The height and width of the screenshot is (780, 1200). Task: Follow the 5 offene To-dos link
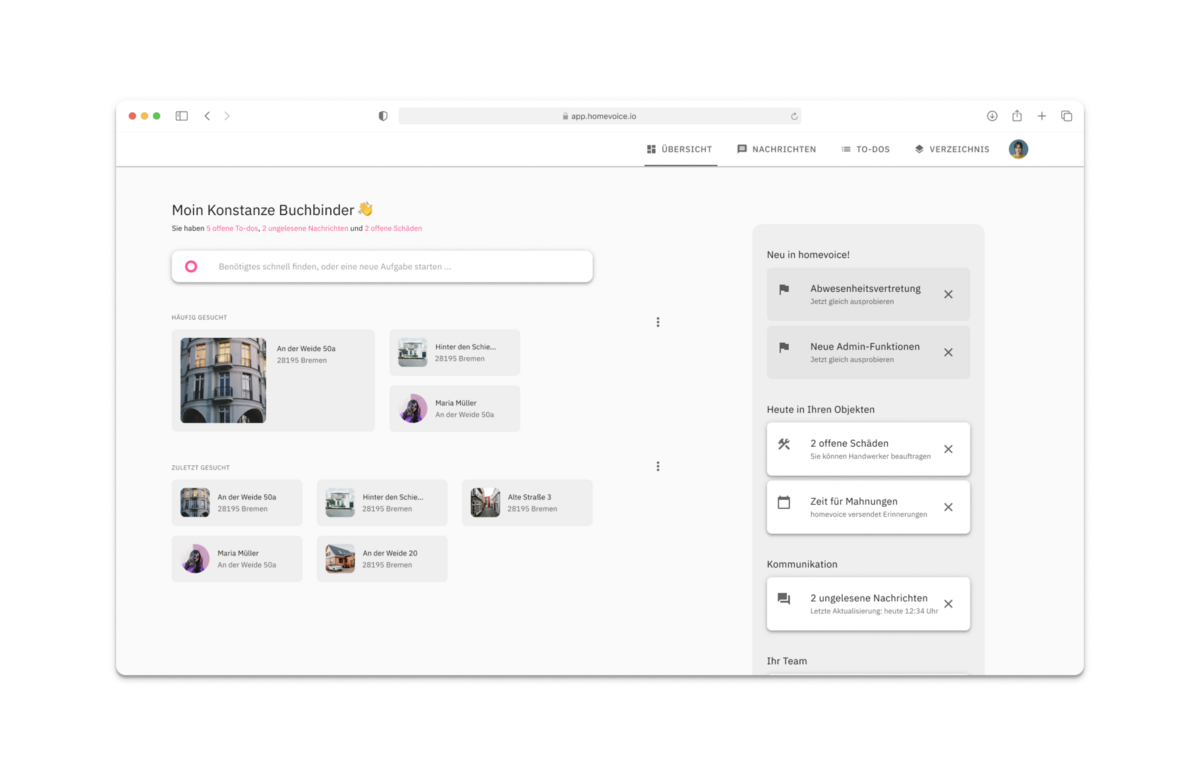tap(232, 228)
